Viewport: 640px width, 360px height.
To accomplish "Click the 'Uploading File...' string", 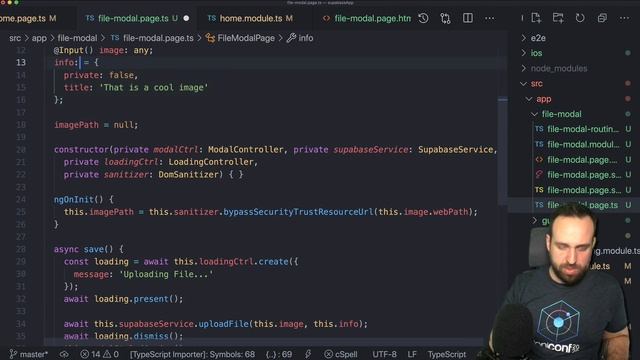I will (166, 274).
